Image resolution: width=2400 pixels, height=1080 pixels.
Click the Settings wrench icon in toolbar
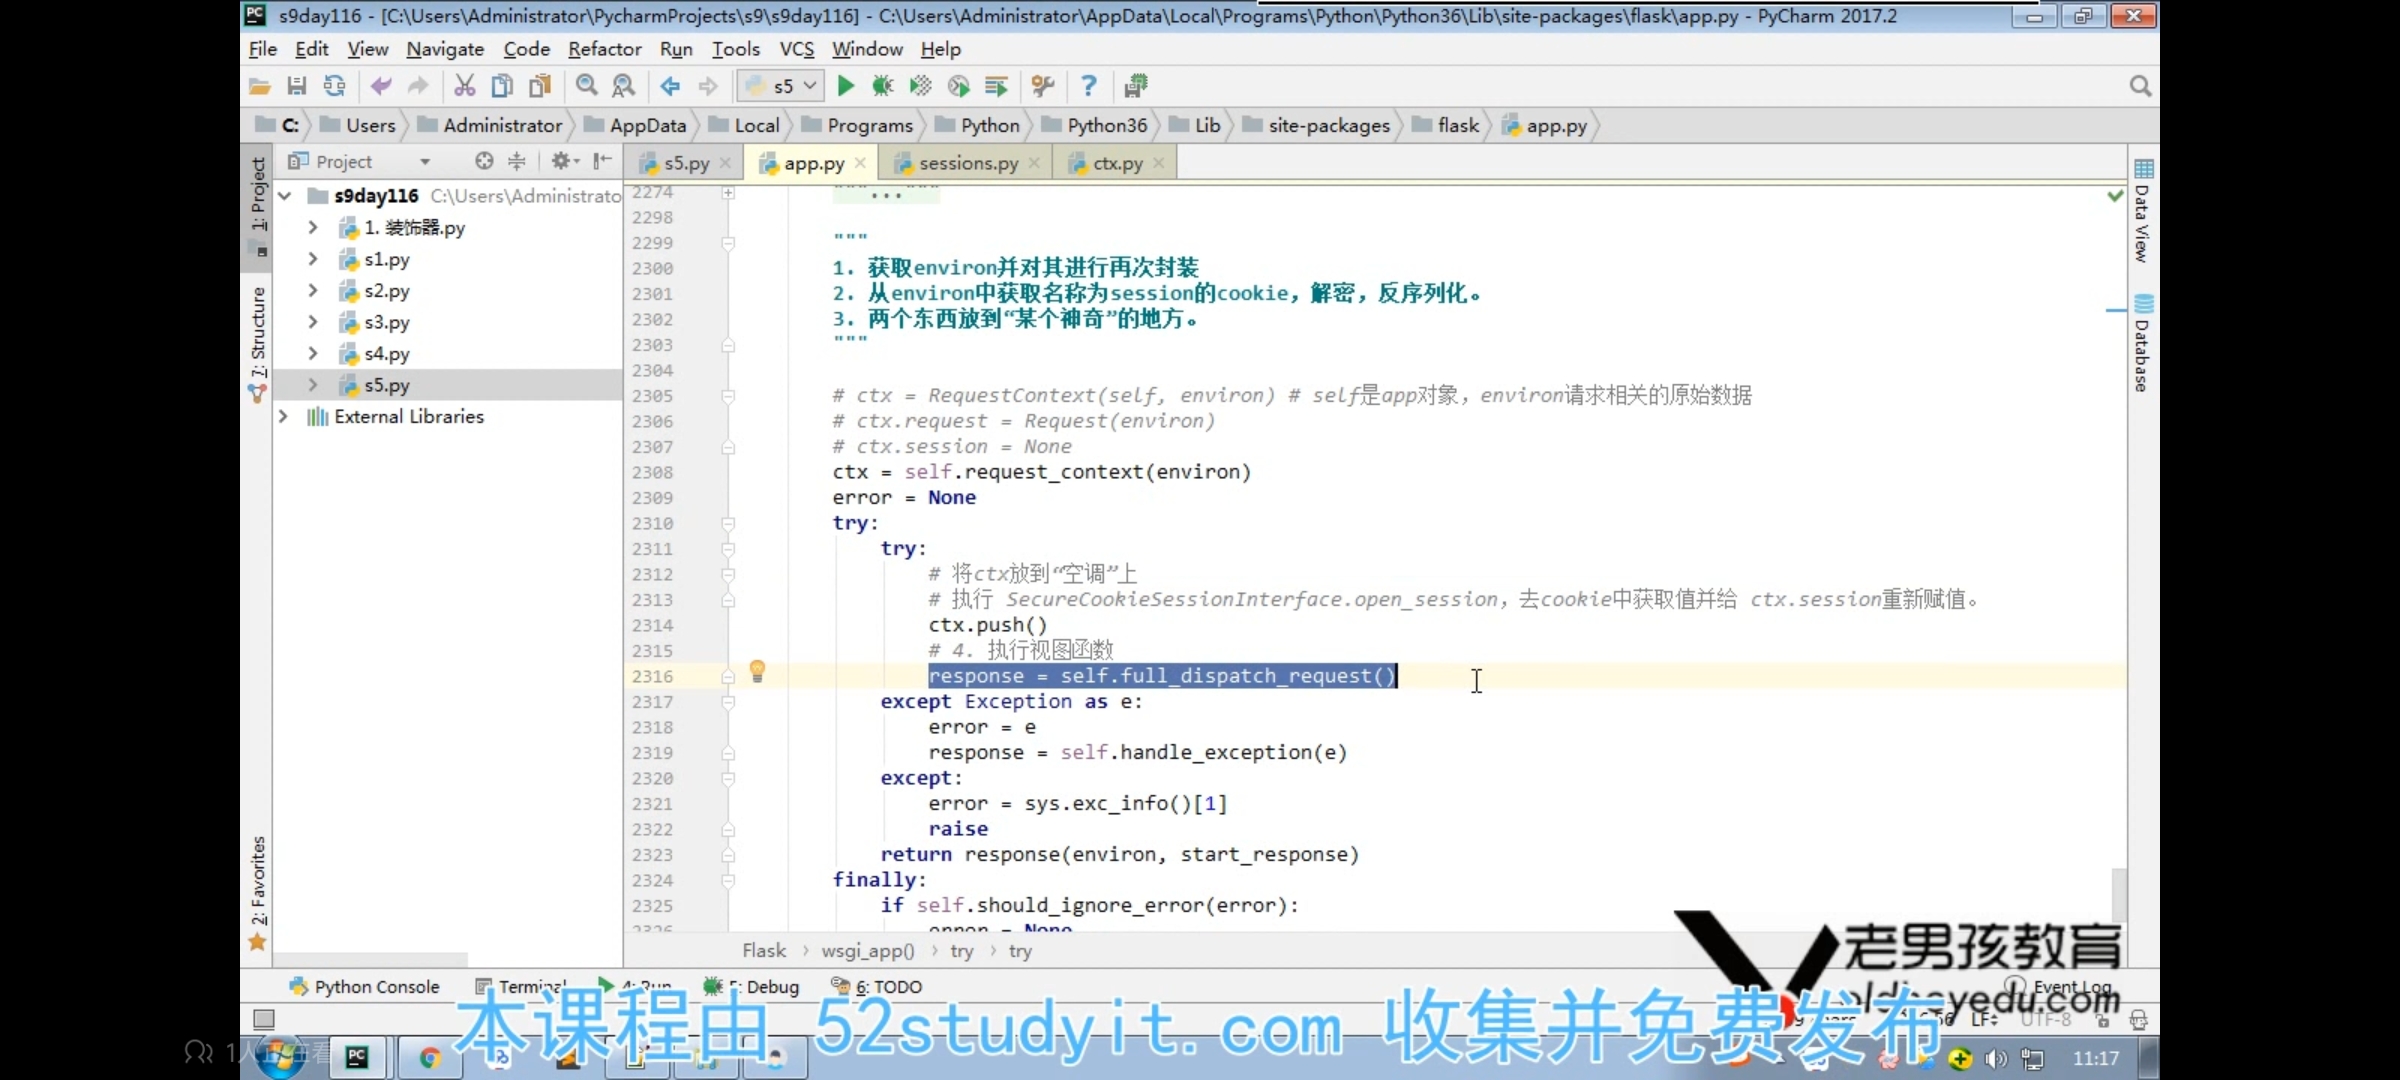coord(1043,86)
